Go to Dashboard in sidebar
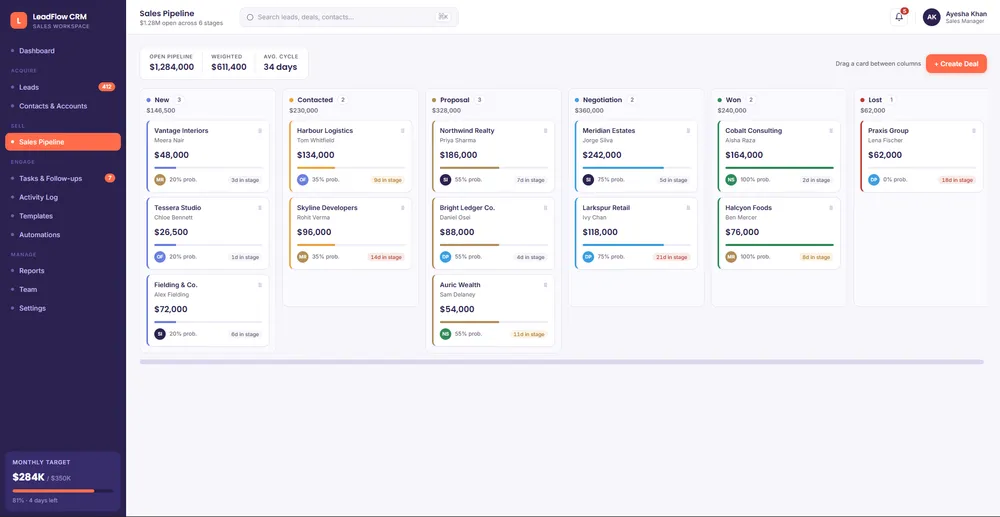Image resolution: width=1000 pixels, height=517 pixels. tap(62, 50)
